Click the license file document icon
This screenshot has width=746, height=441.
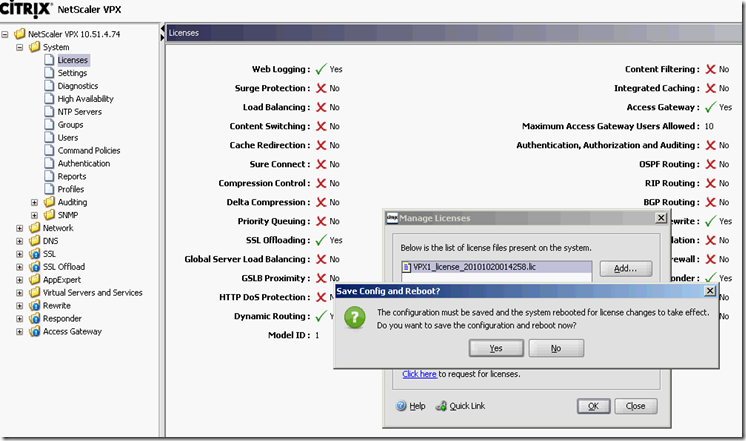406,267
